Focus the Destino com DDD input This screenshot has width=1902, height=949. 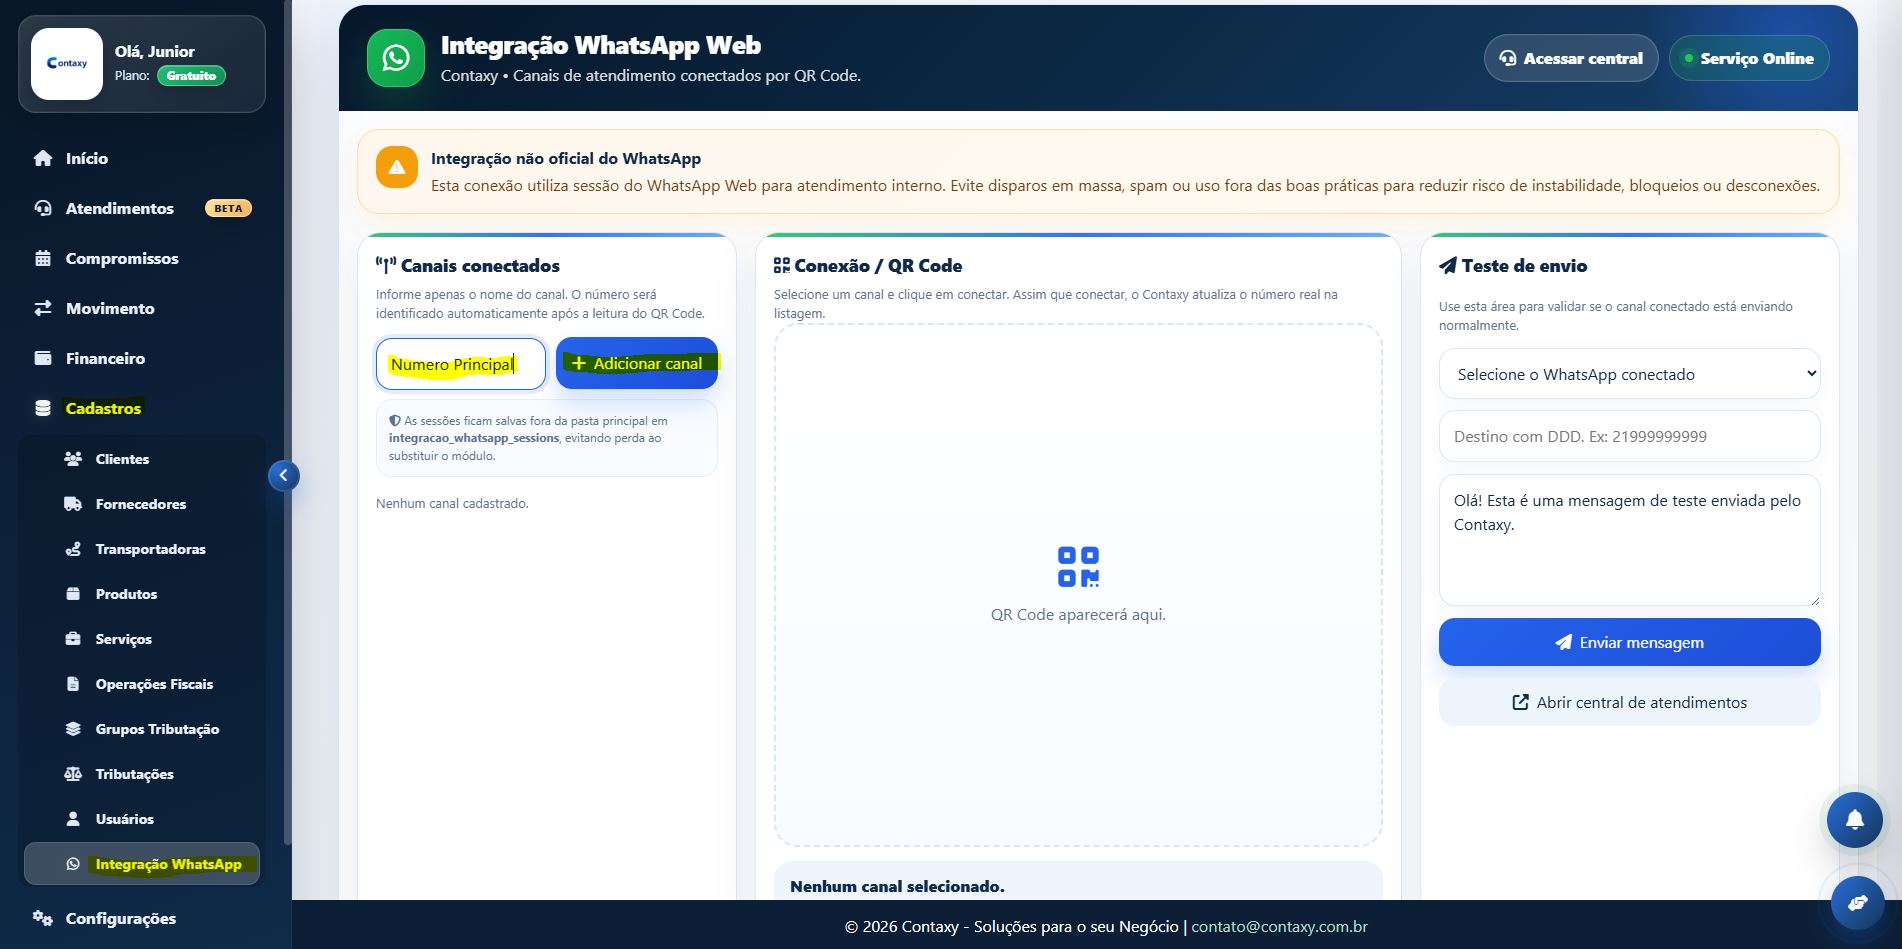point(1629,436)
